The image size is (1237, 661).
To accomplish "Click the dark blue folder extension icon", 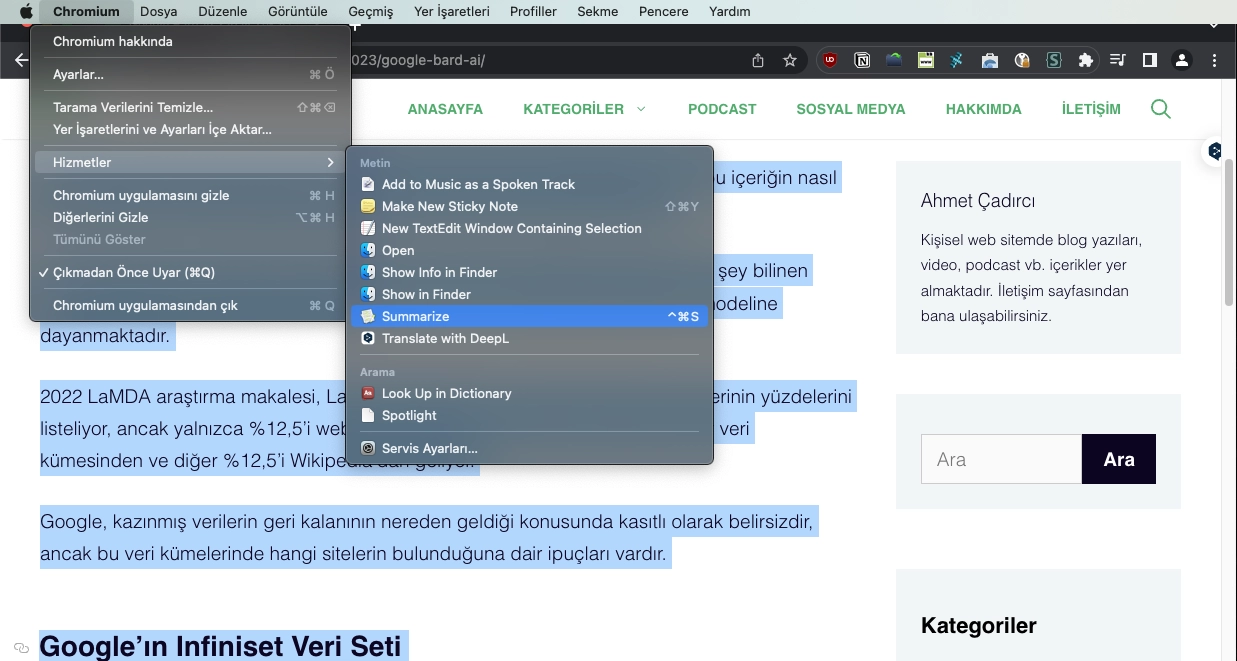I will point(894,60).
